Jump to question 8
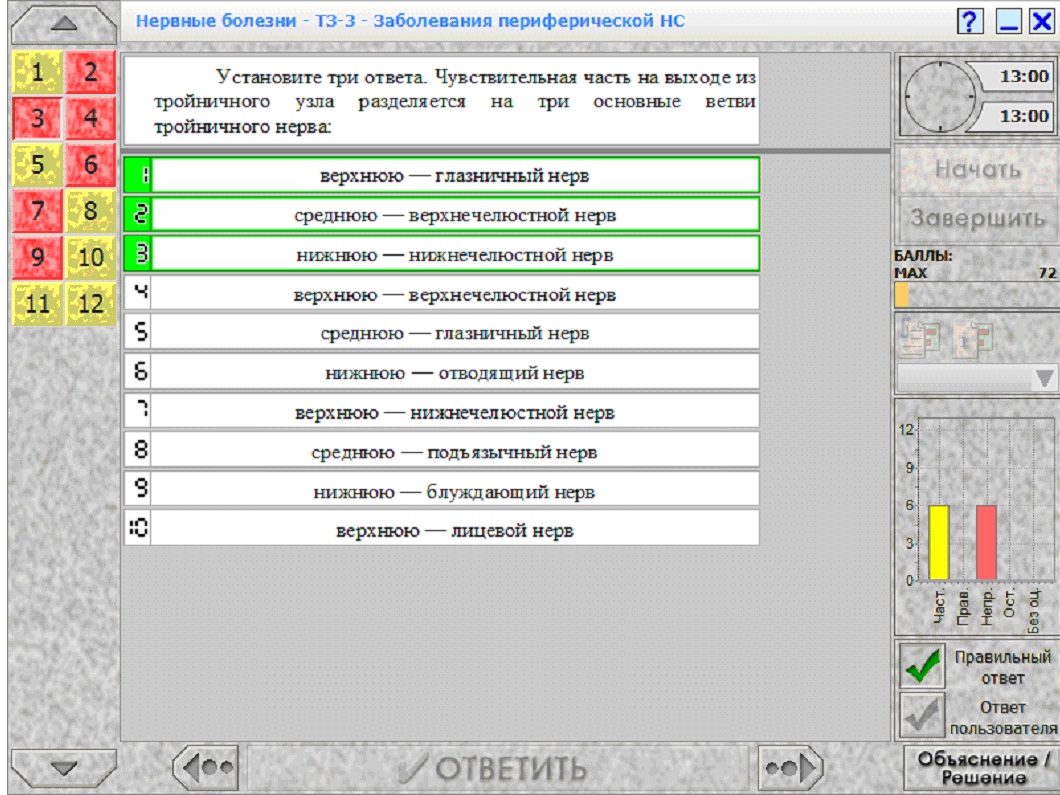Image resolution: width=1060 pixels, height=795 pixels. 91,211
